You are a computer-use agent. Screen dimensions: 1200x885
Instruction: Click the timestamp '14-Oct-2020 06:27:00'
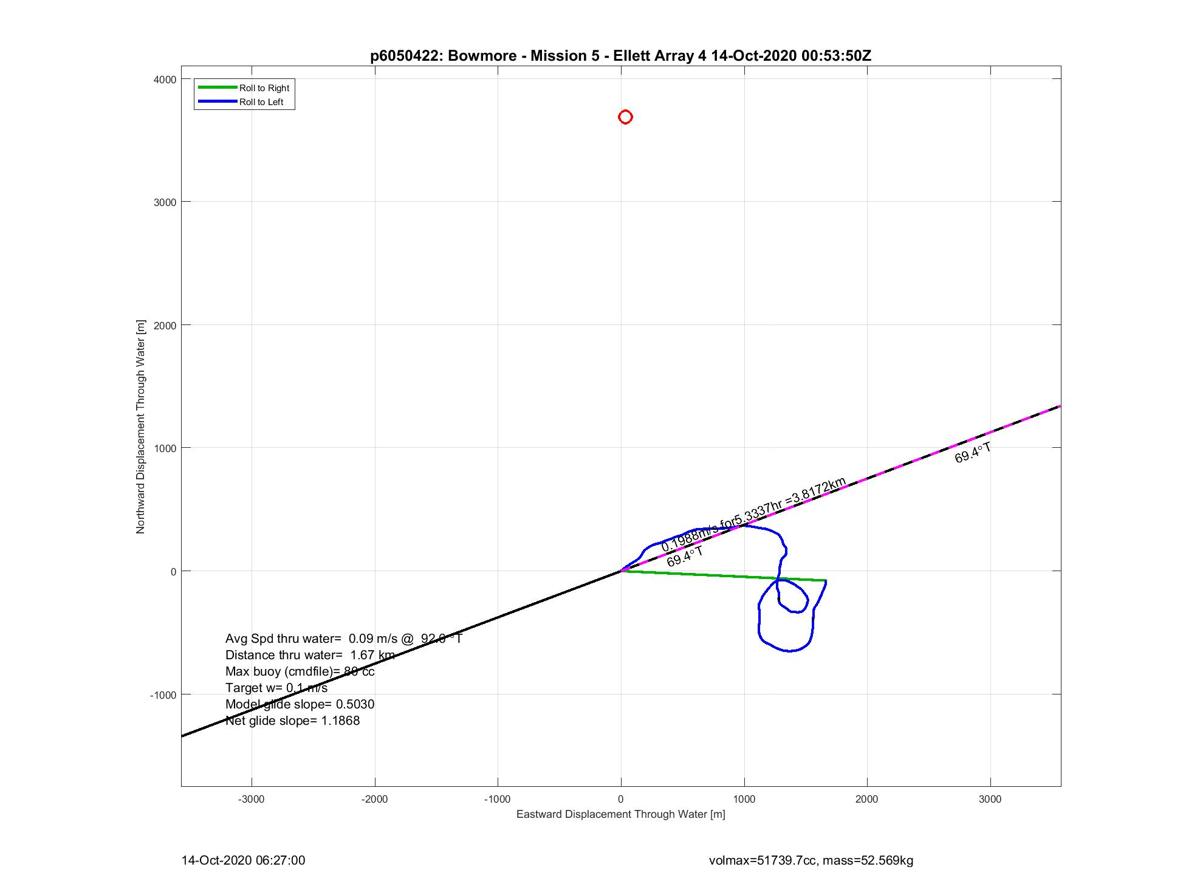(x=243, y=860)
